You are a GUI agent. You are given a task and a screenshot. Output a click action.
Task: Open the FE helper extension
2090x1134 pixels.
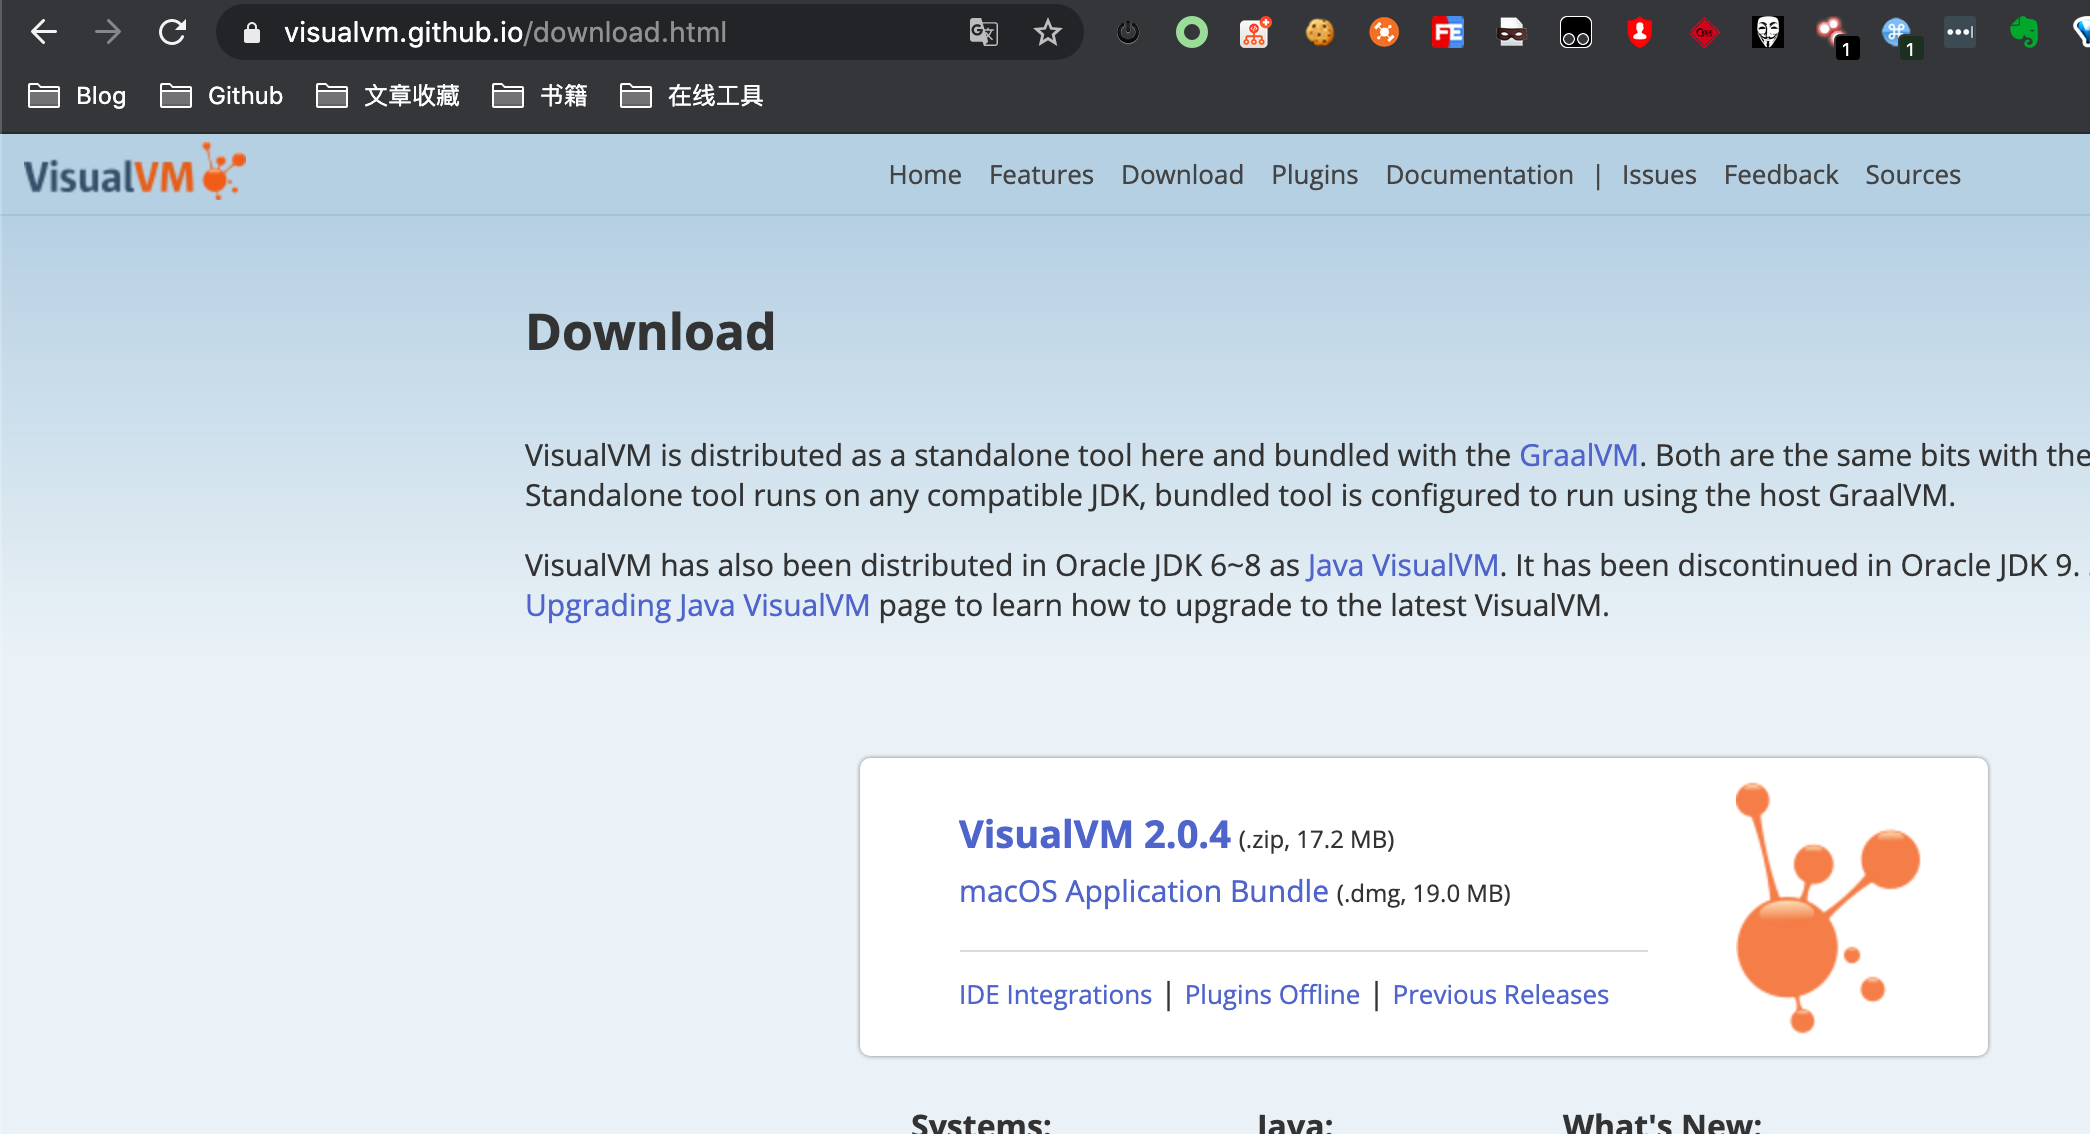[x=1447, y=33]
